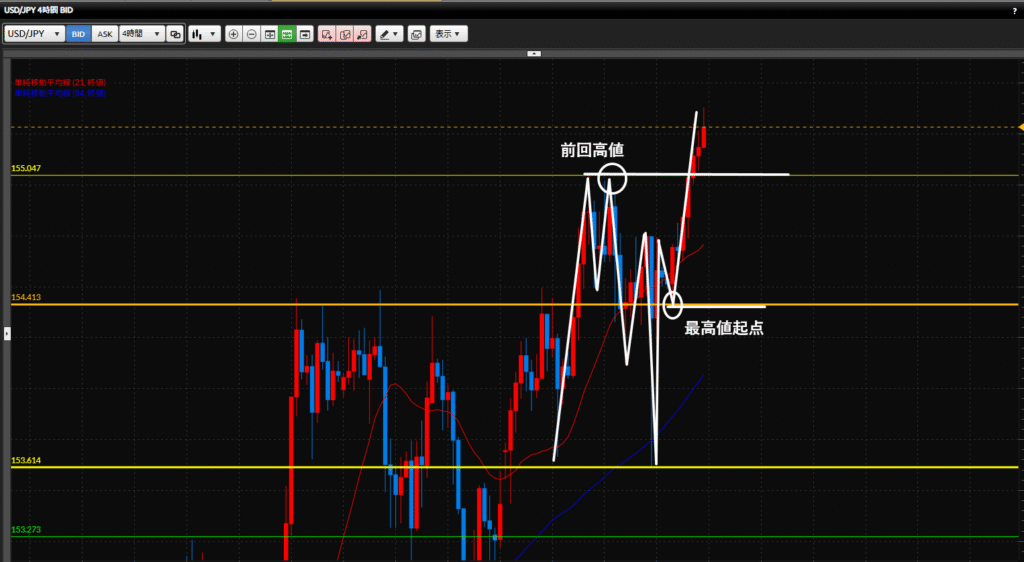Expand the chart type candlestick dropdown
Viewport: 1024px width, 562px height.
205,34
